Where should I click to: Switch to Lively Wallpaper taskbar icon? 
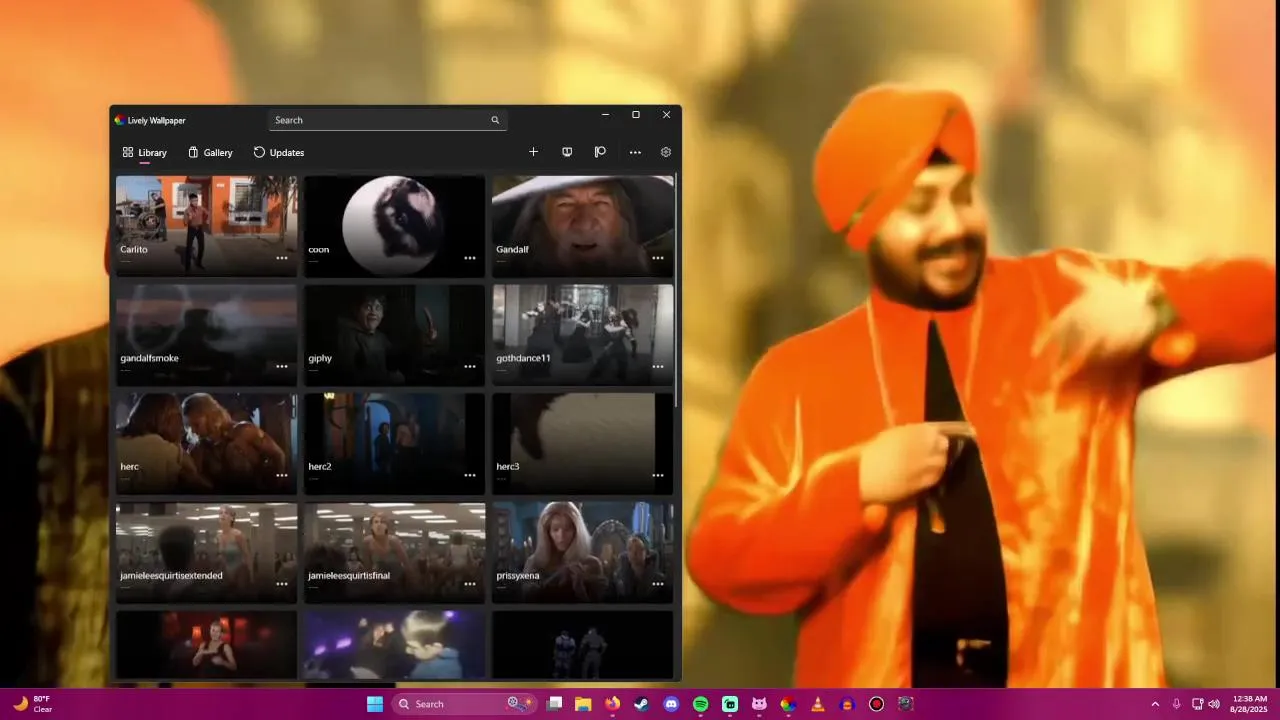pos(788,704)
